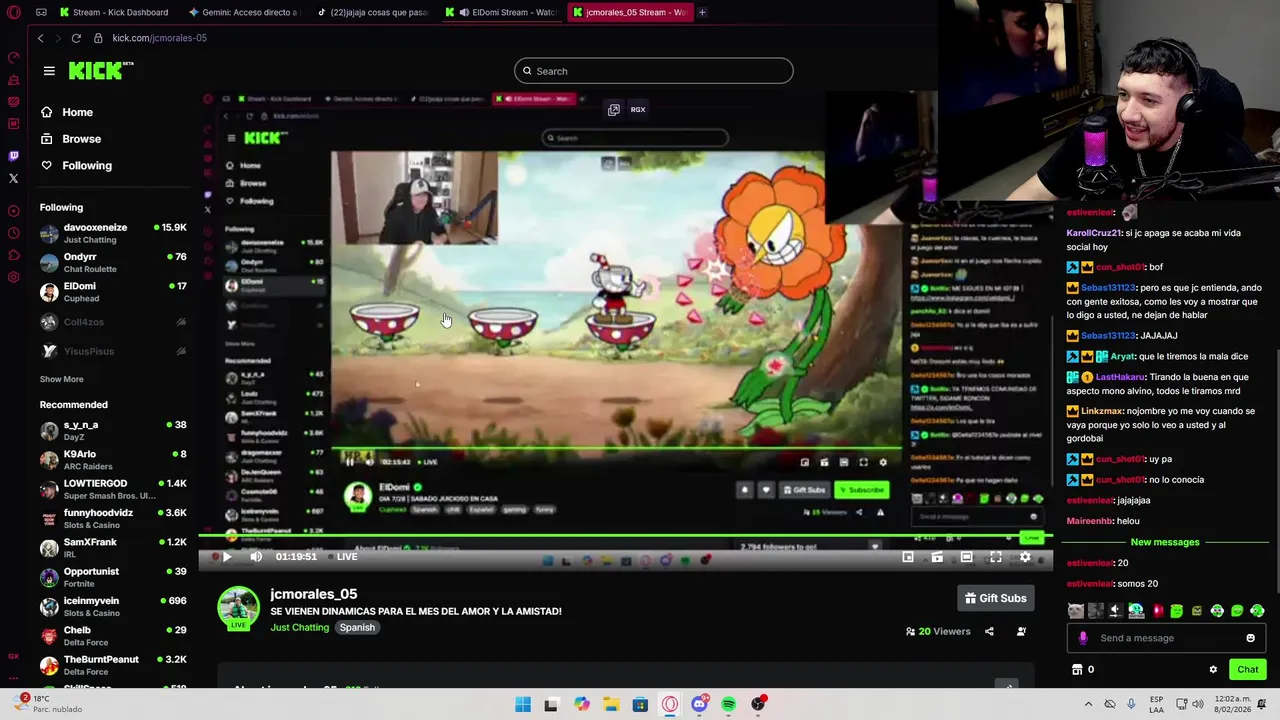
Task: Insert the red flame emote
Action: (1157, 611)
